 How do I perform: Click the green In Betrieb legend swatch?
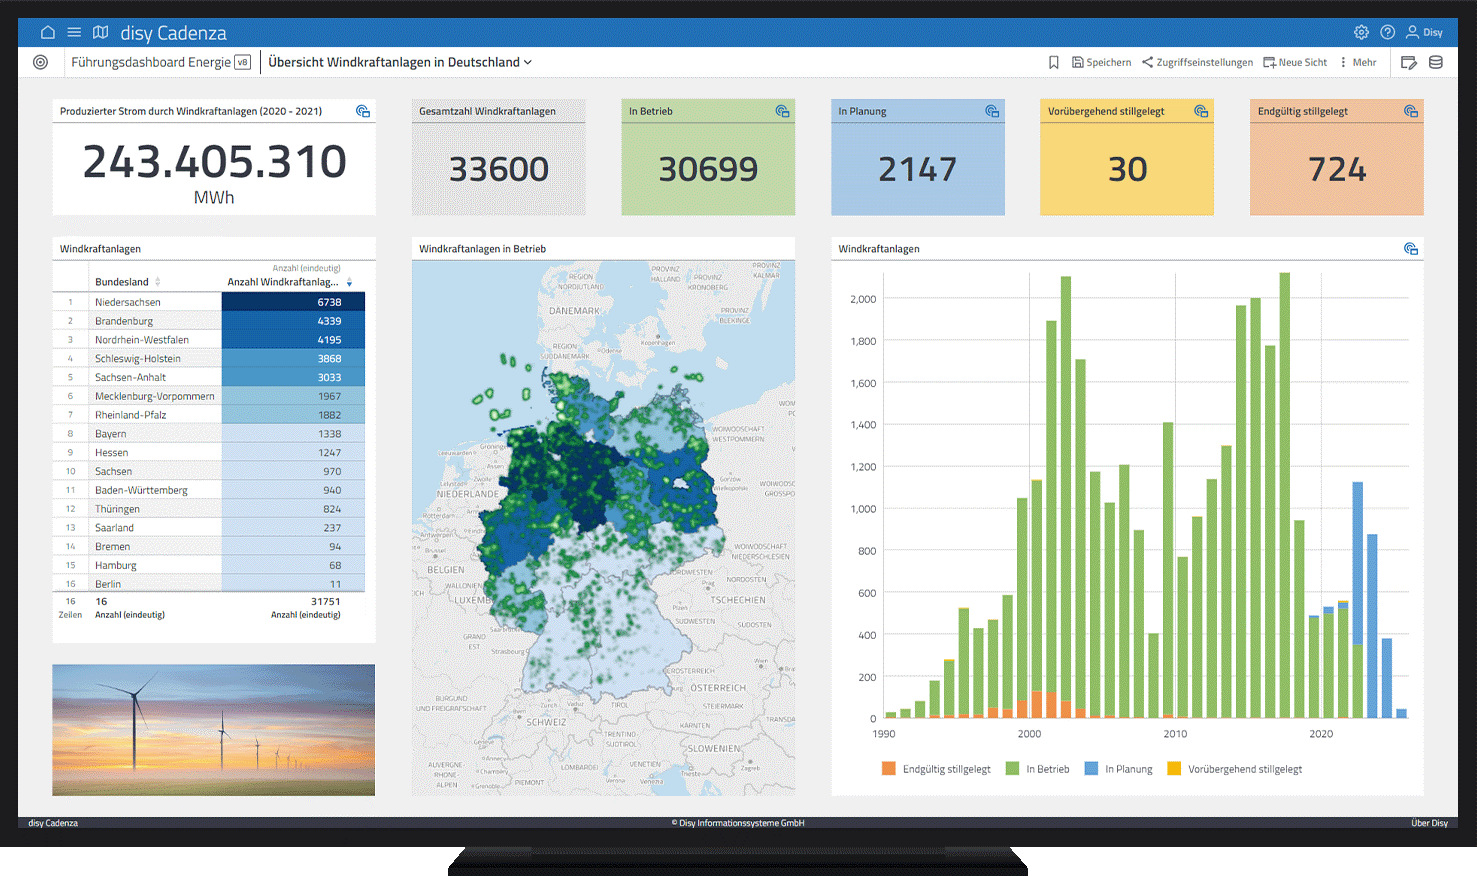tap(1012, 769)
